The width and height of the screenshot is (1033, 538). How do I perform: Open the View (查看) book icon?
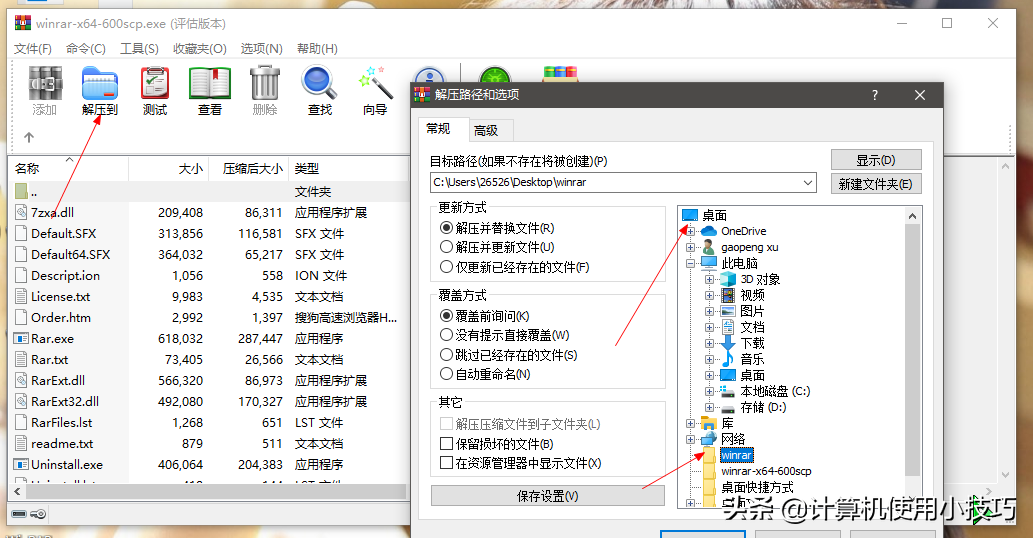click(x=210, y=90)
